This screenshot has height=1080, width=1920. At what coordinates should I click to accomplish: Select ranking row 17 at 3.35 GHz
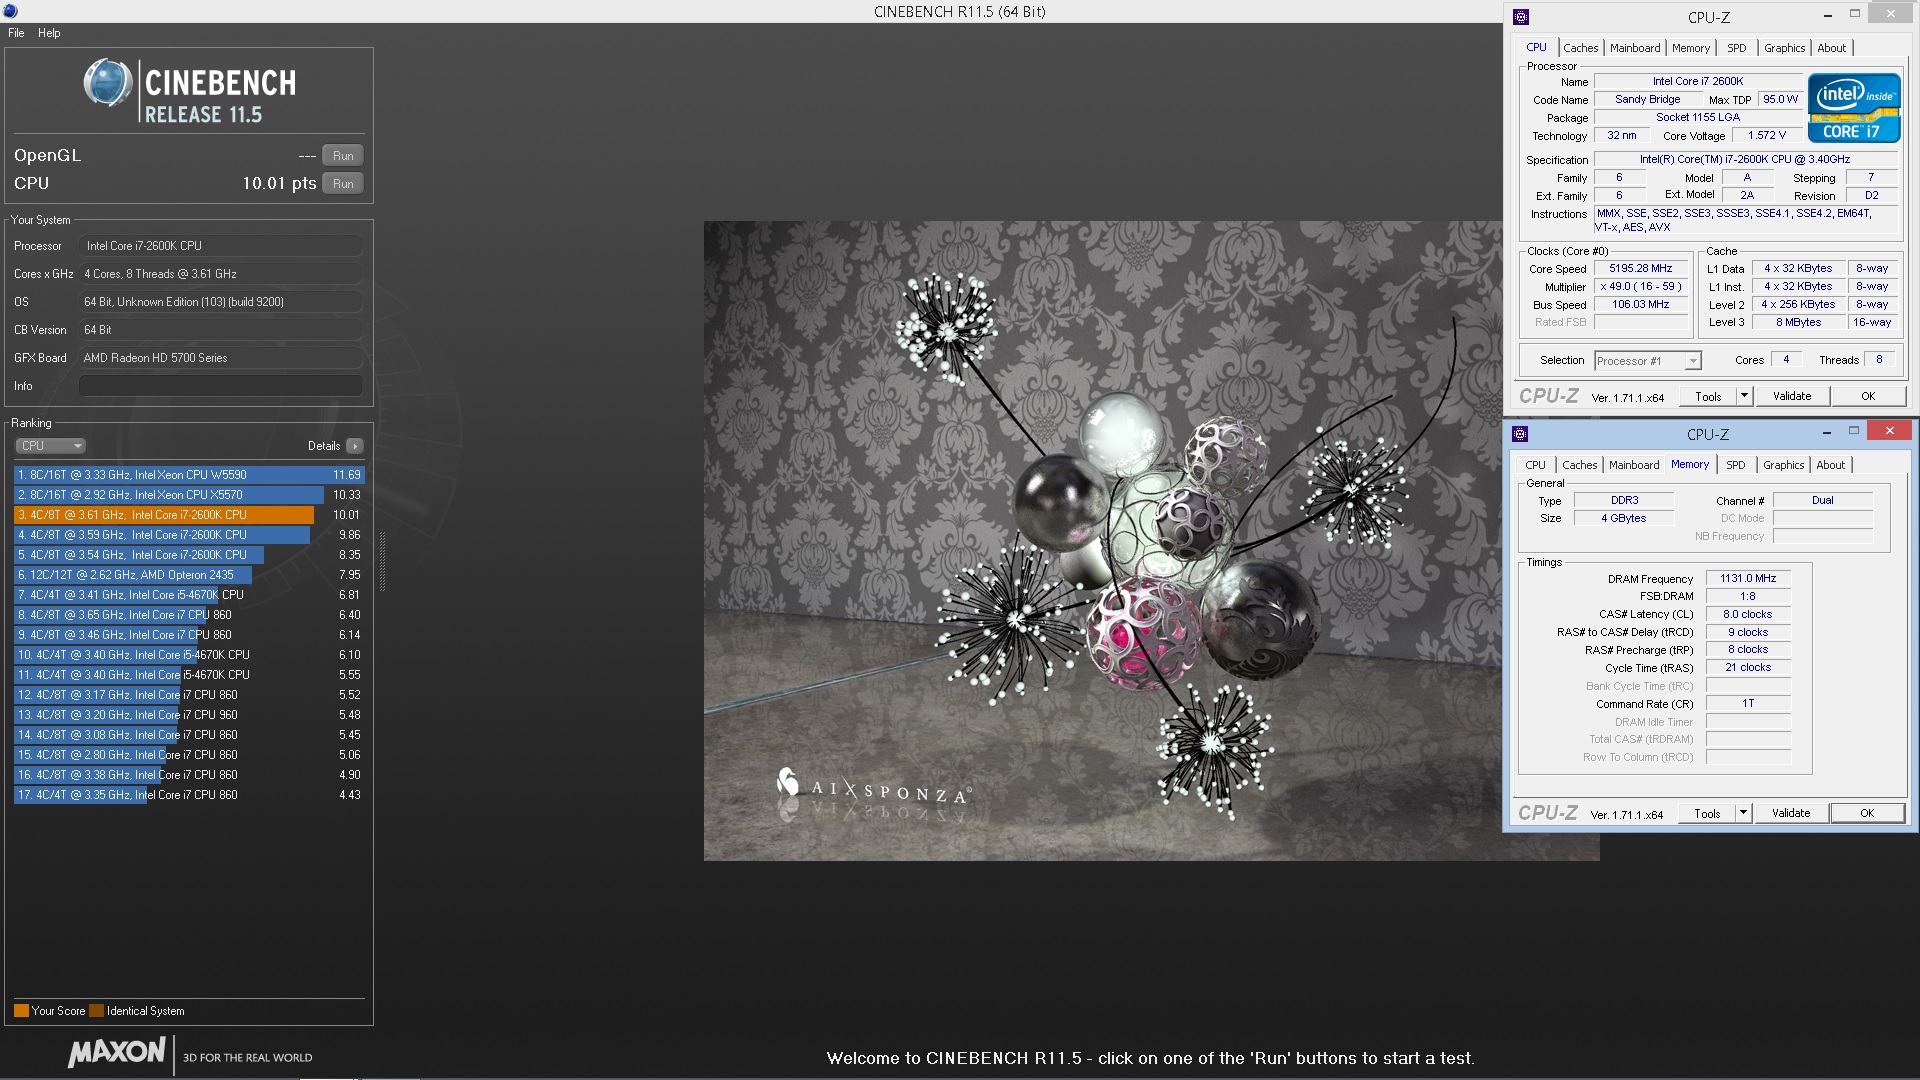(189, 795)
